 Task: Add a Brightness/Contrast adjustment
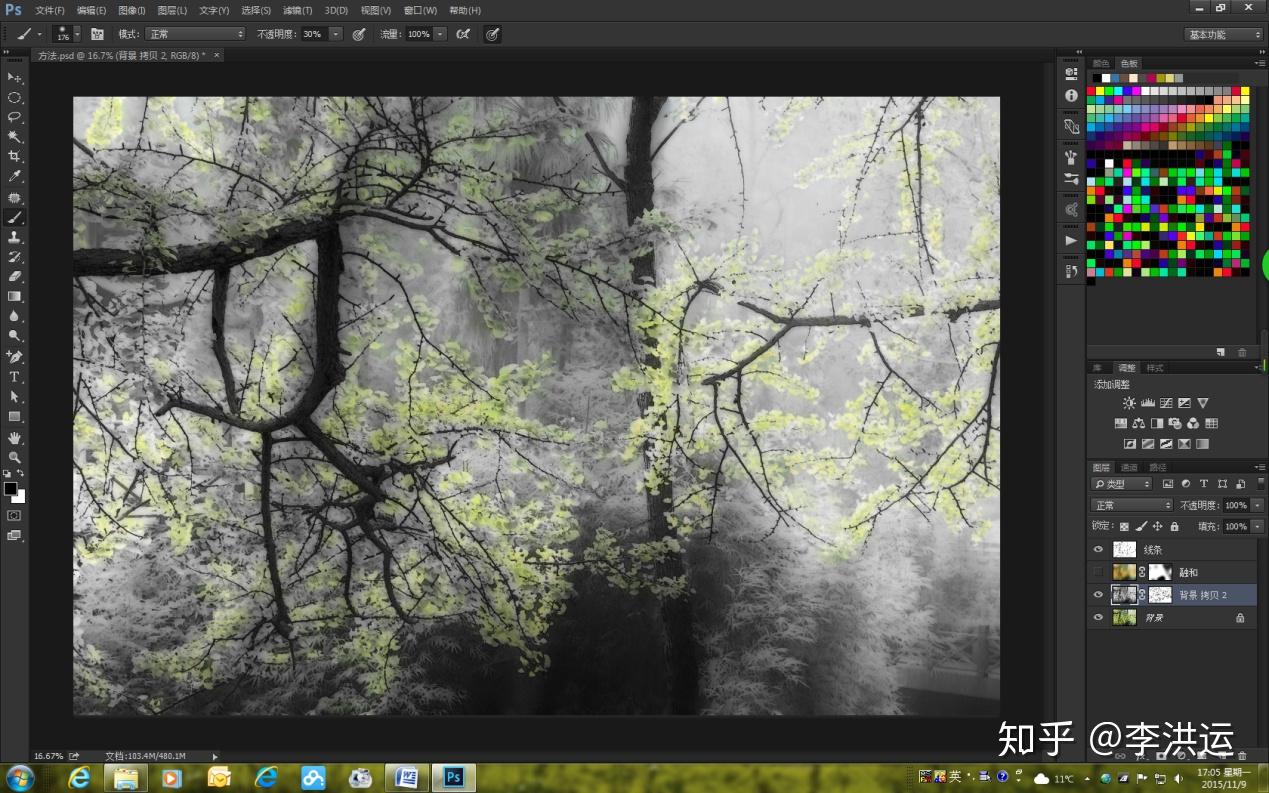[x=1129, y=403]
